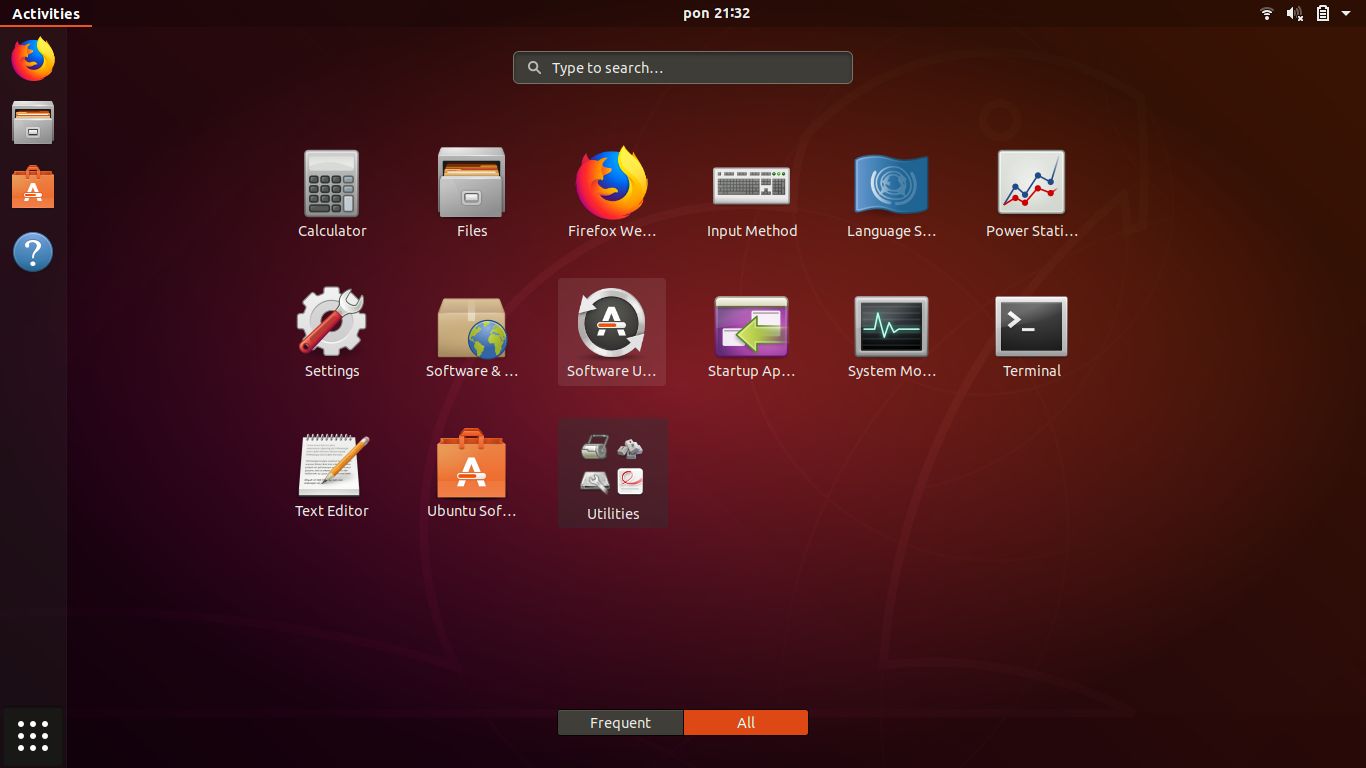Click Firefox icon in the dock
This screenshot has height=768, width=1366.
click(x=33, y=59)
